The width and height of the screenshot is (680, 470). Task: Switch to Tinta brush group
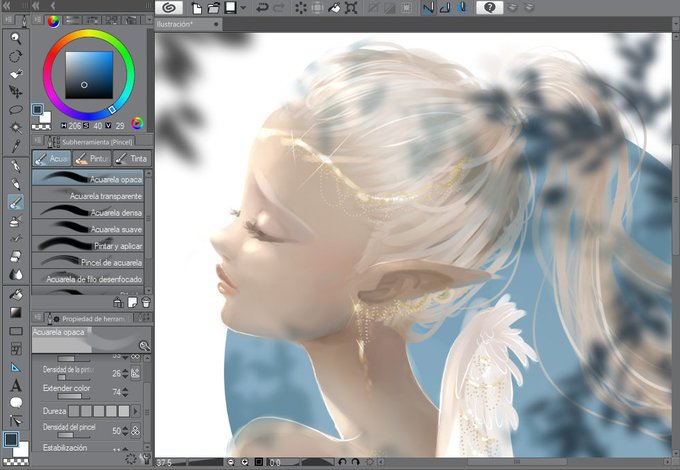pos(132,159)
